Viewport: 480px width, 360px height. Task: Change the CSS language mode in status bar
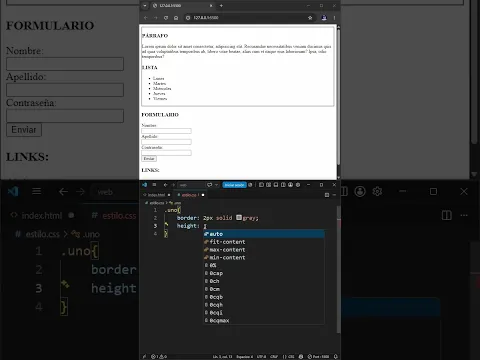point(289,356)
